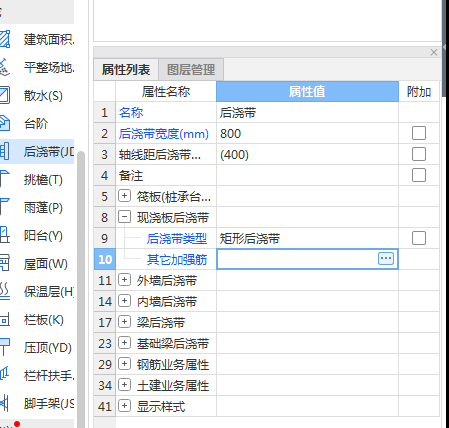
Task: Close the property panel with X
Action: pos(434,52)
